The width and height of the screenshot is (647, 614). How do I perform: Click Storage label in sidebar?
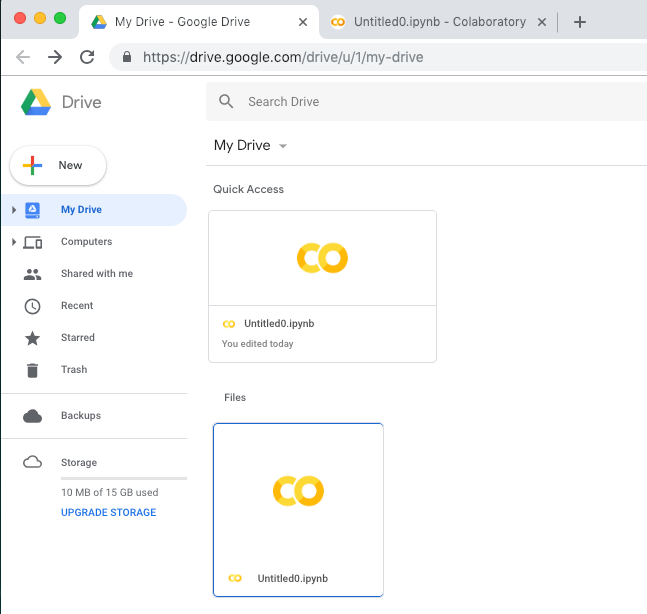(79, 463)
